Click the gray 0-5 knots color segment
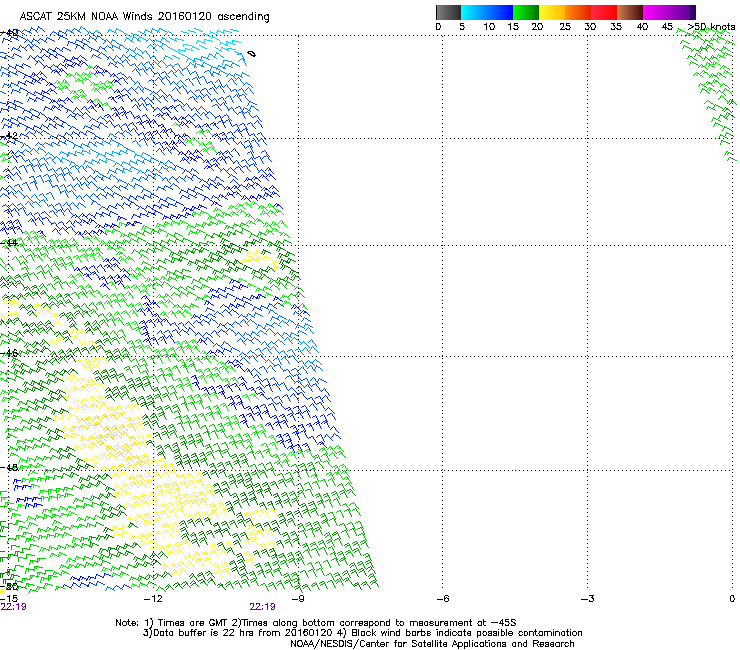The height and width of the screenshot is (650, 740). [448, 12]
